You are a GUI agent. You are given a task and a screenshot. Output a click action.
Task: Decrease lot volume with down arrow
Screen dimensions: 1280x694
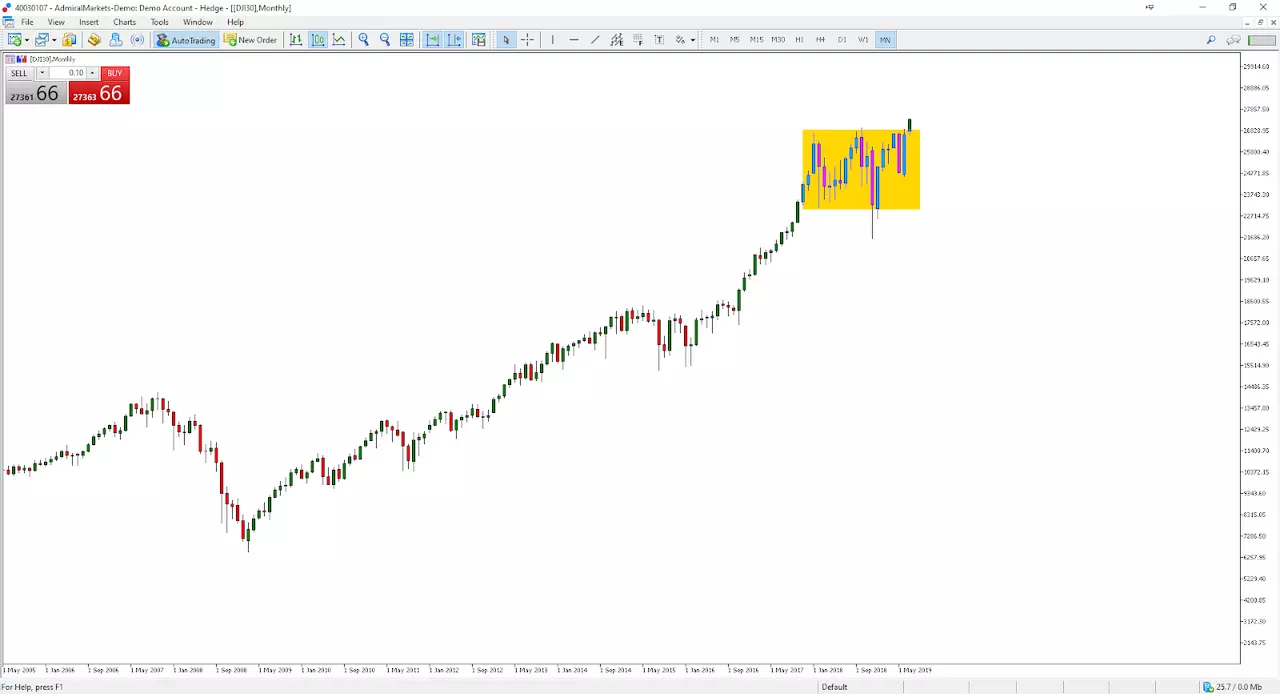click(x=42, y=73)
